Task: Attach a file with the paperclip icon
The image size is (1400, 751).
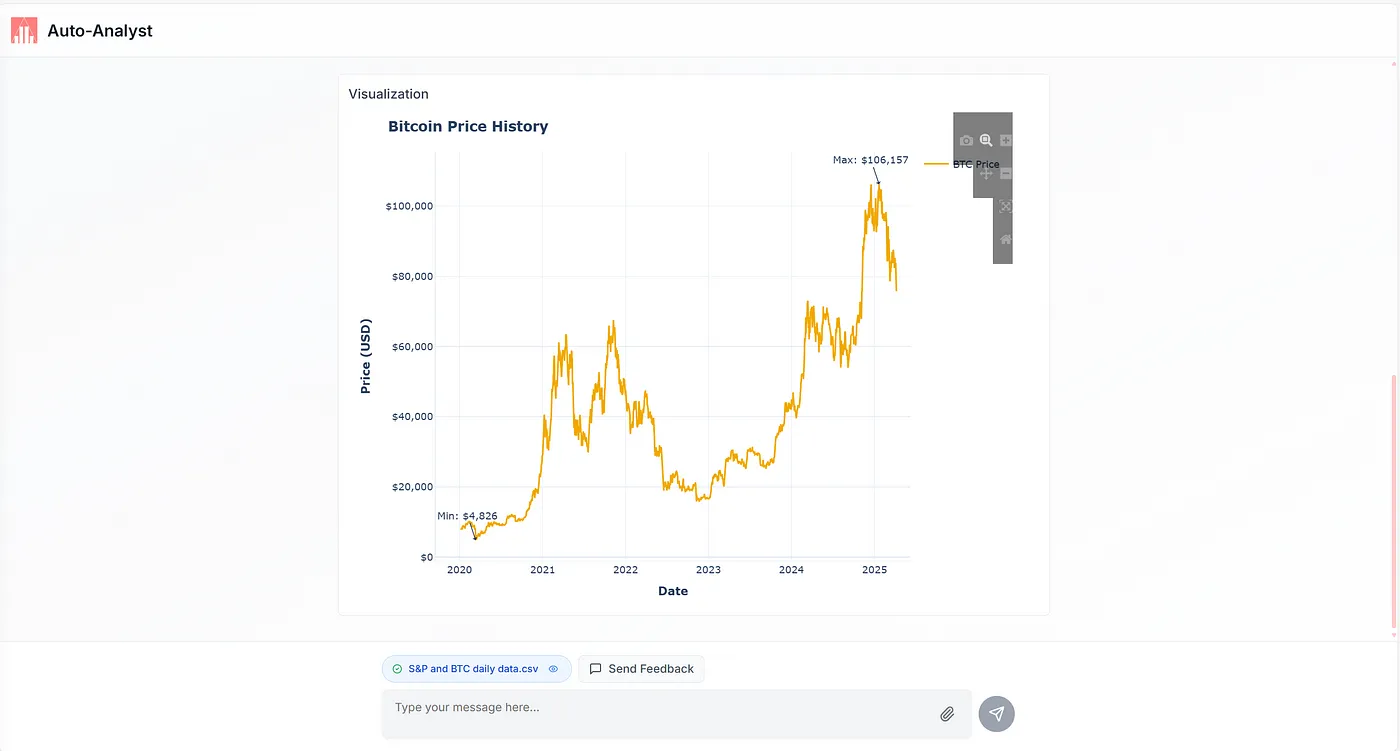Action: (947, 714)
